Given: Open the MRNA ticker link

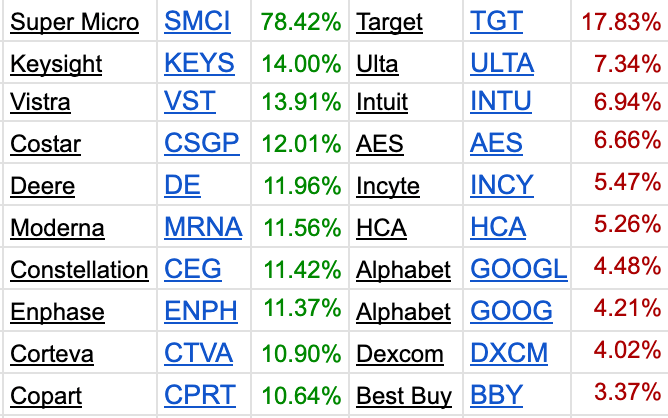Looking at the screenshot, I should [203, 227].
